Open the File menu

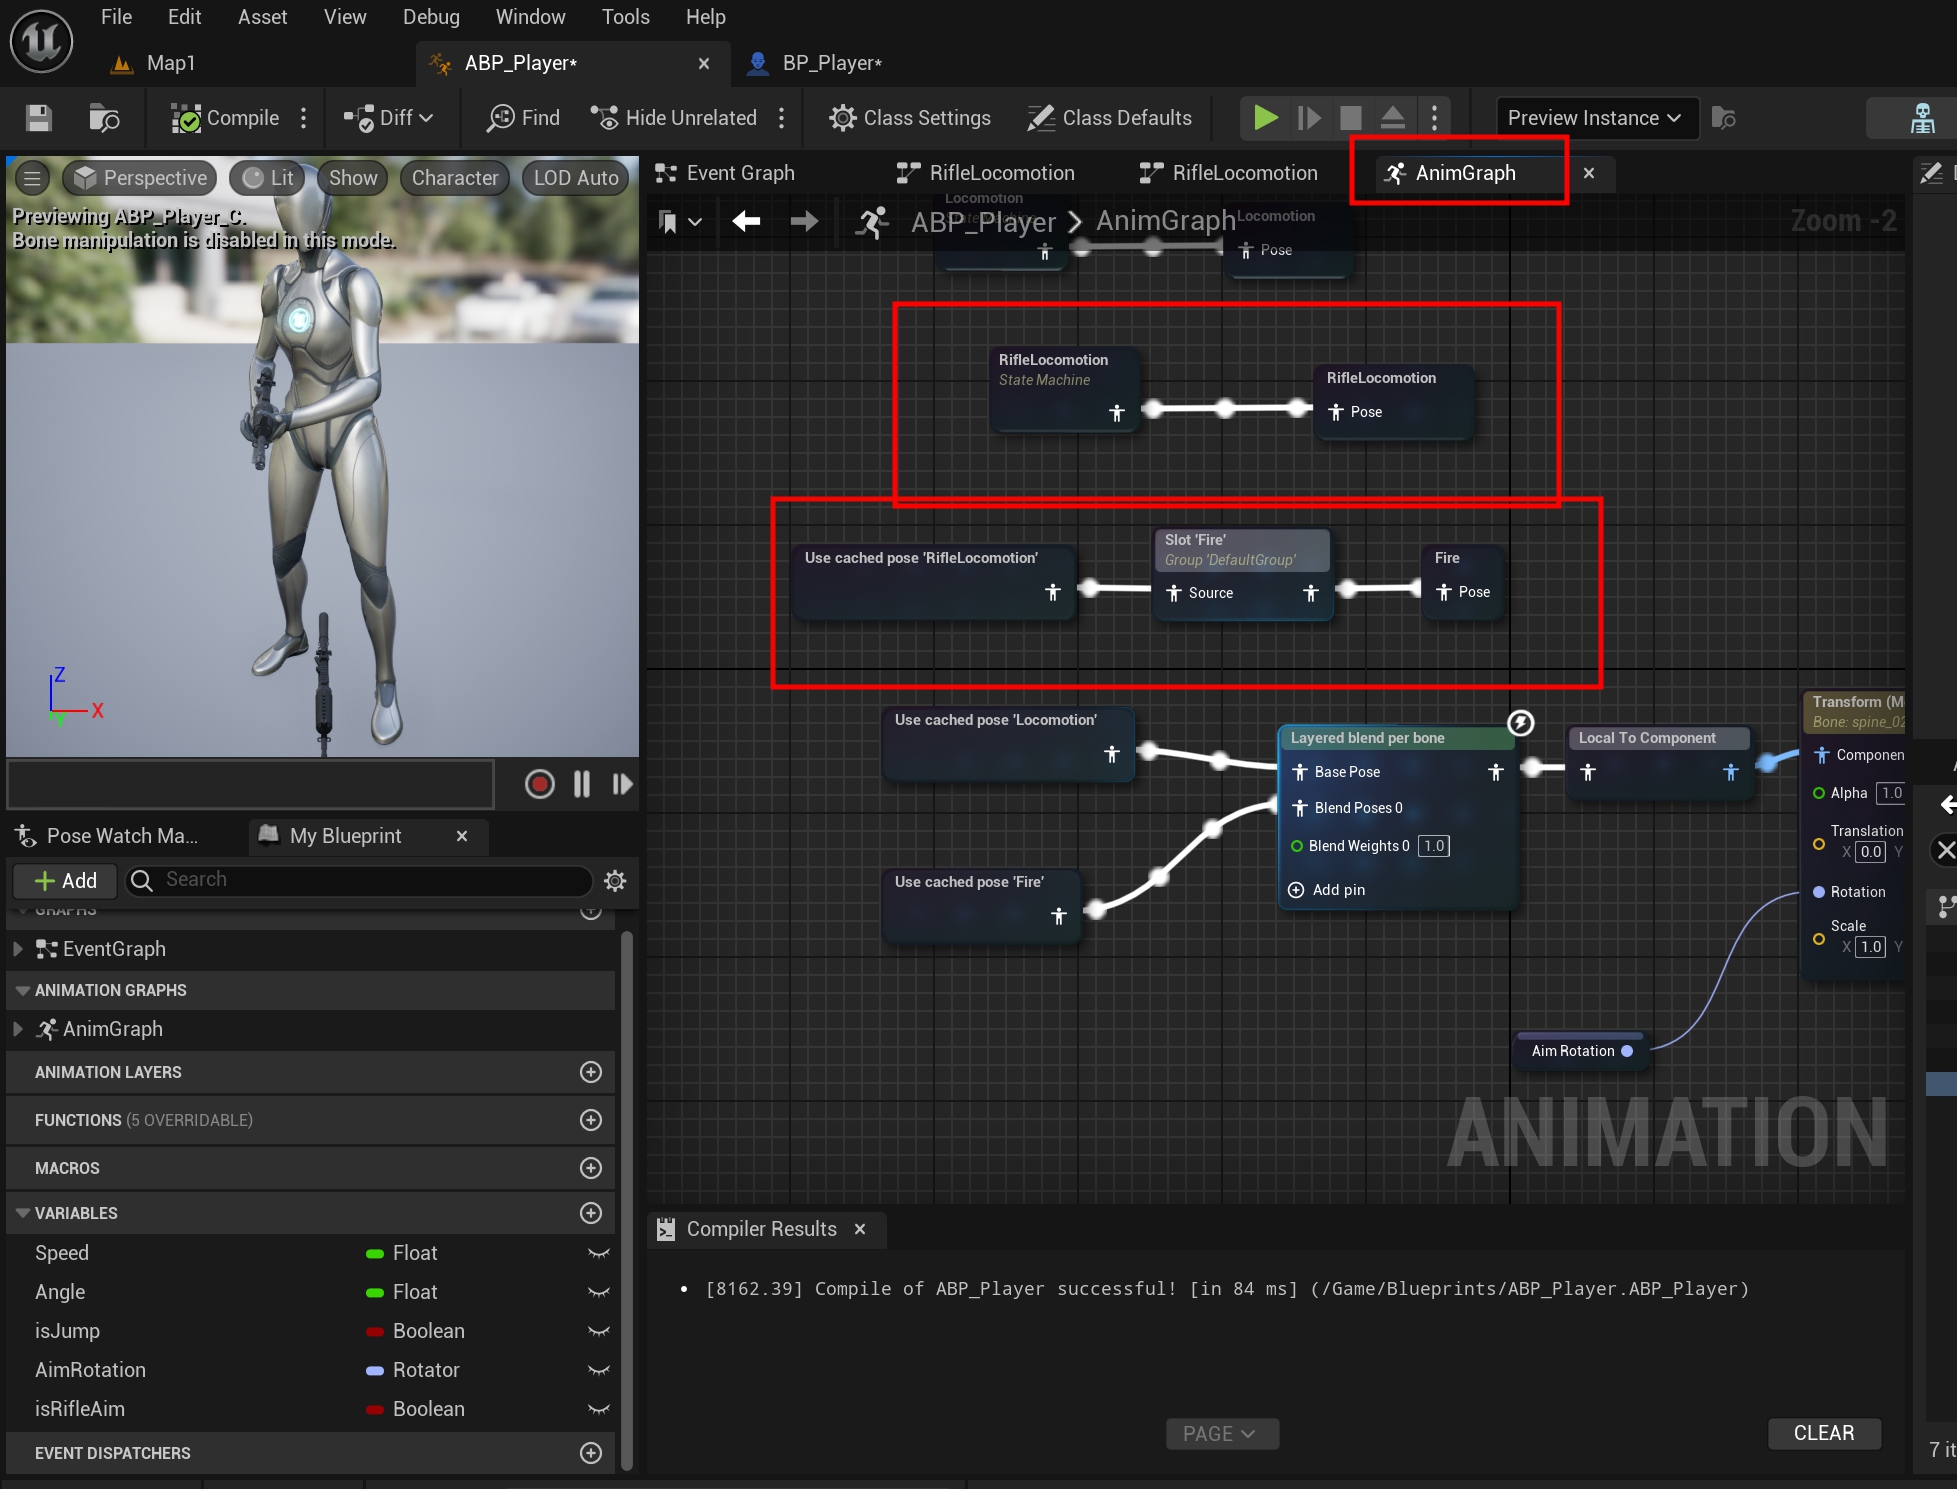116,17
